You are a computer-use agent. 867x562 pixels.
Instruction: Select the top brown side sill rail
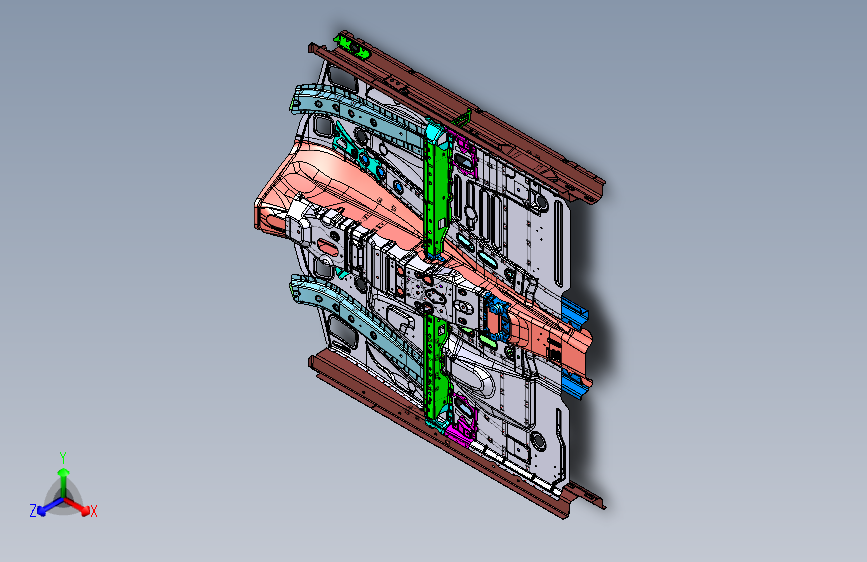coord(459,119)
